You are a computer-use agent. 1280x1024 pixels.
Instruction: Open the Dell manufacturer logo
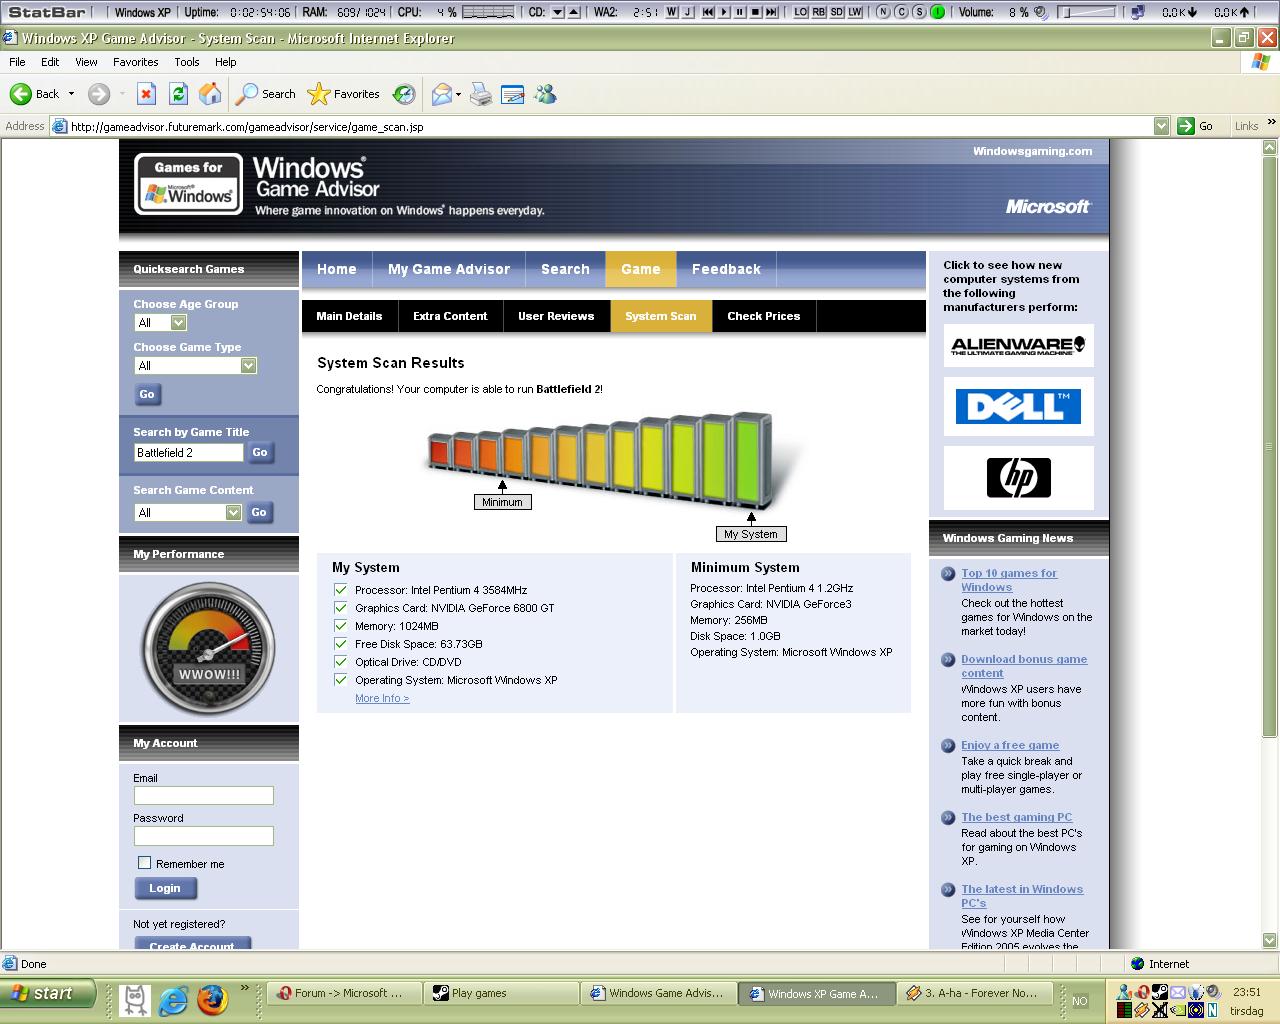[1018, 406]
